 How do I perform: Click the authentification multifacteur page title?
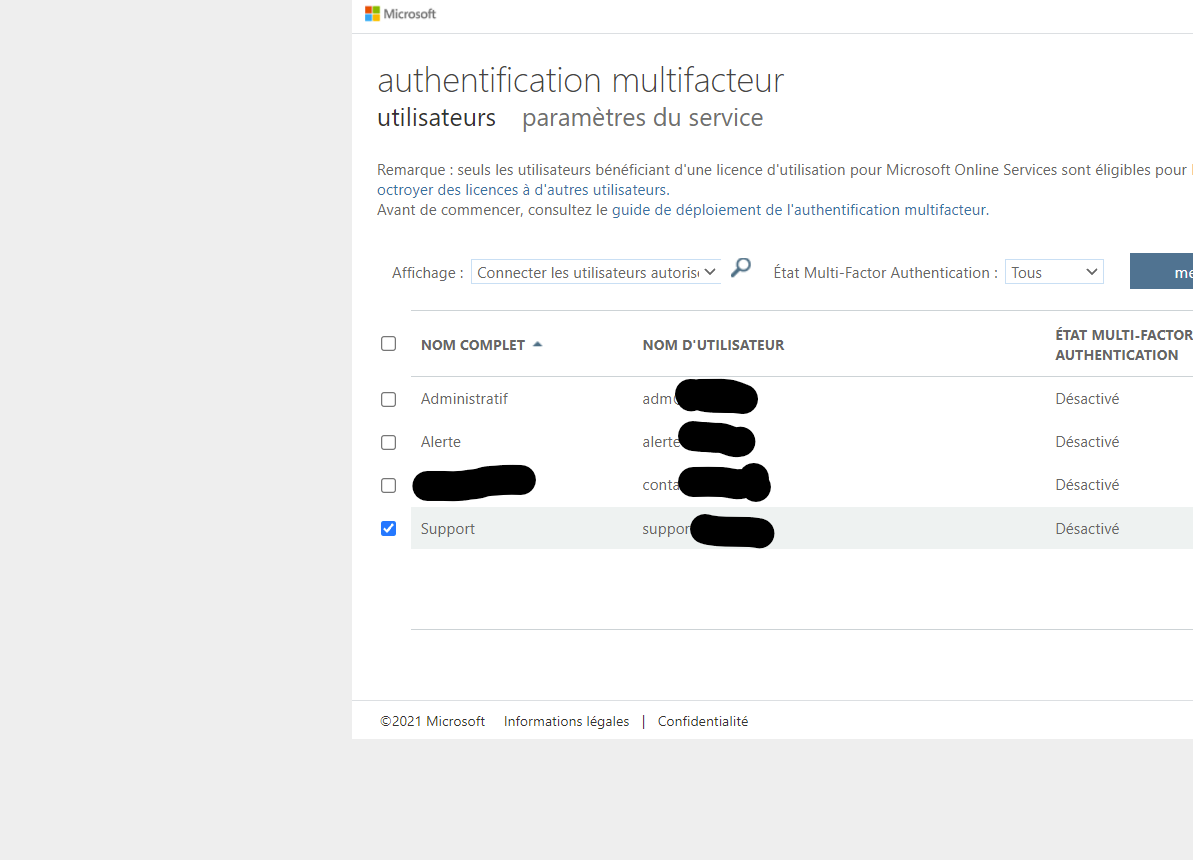(581, 81)
